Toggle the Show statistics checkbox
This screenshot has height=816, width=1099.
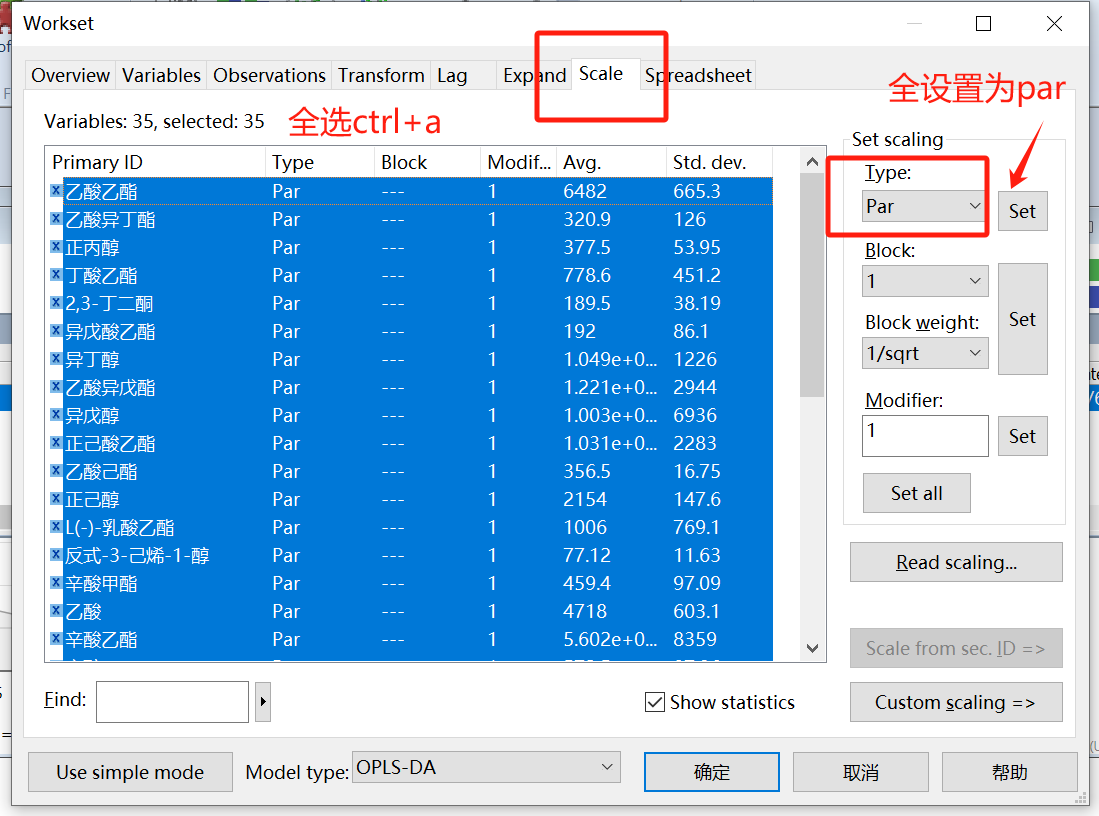[655, 702]
